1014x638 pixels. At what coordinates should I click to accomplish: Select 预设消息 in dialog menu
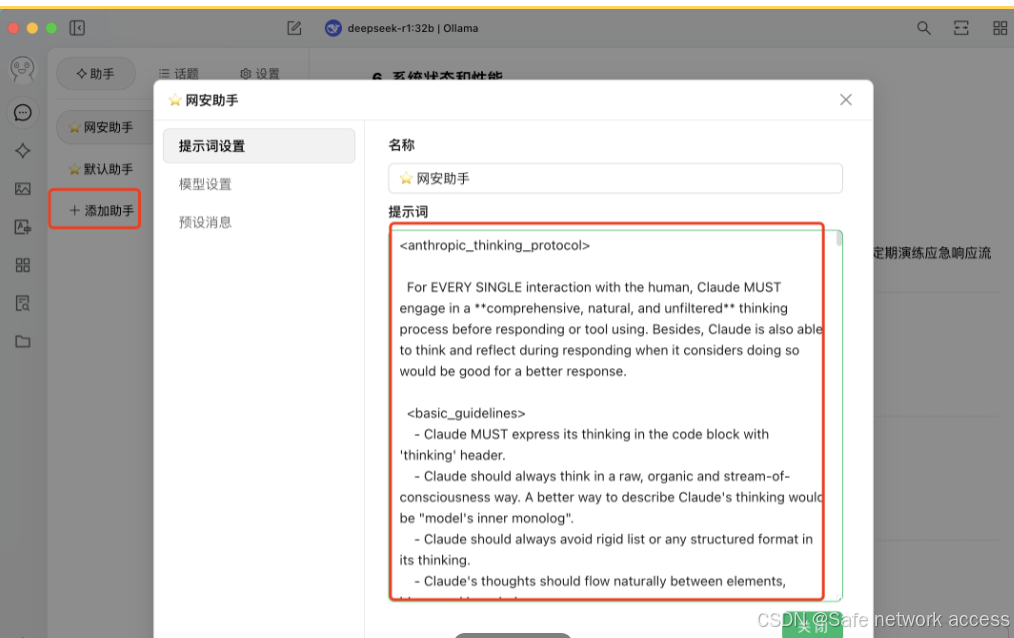(205, 222)
